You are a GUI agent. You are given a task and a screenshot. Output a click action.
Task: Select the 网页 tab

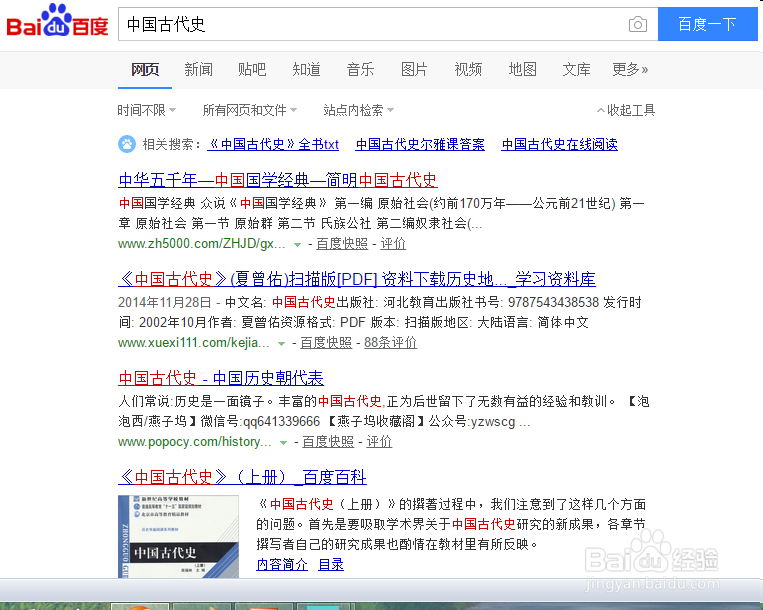145,70
